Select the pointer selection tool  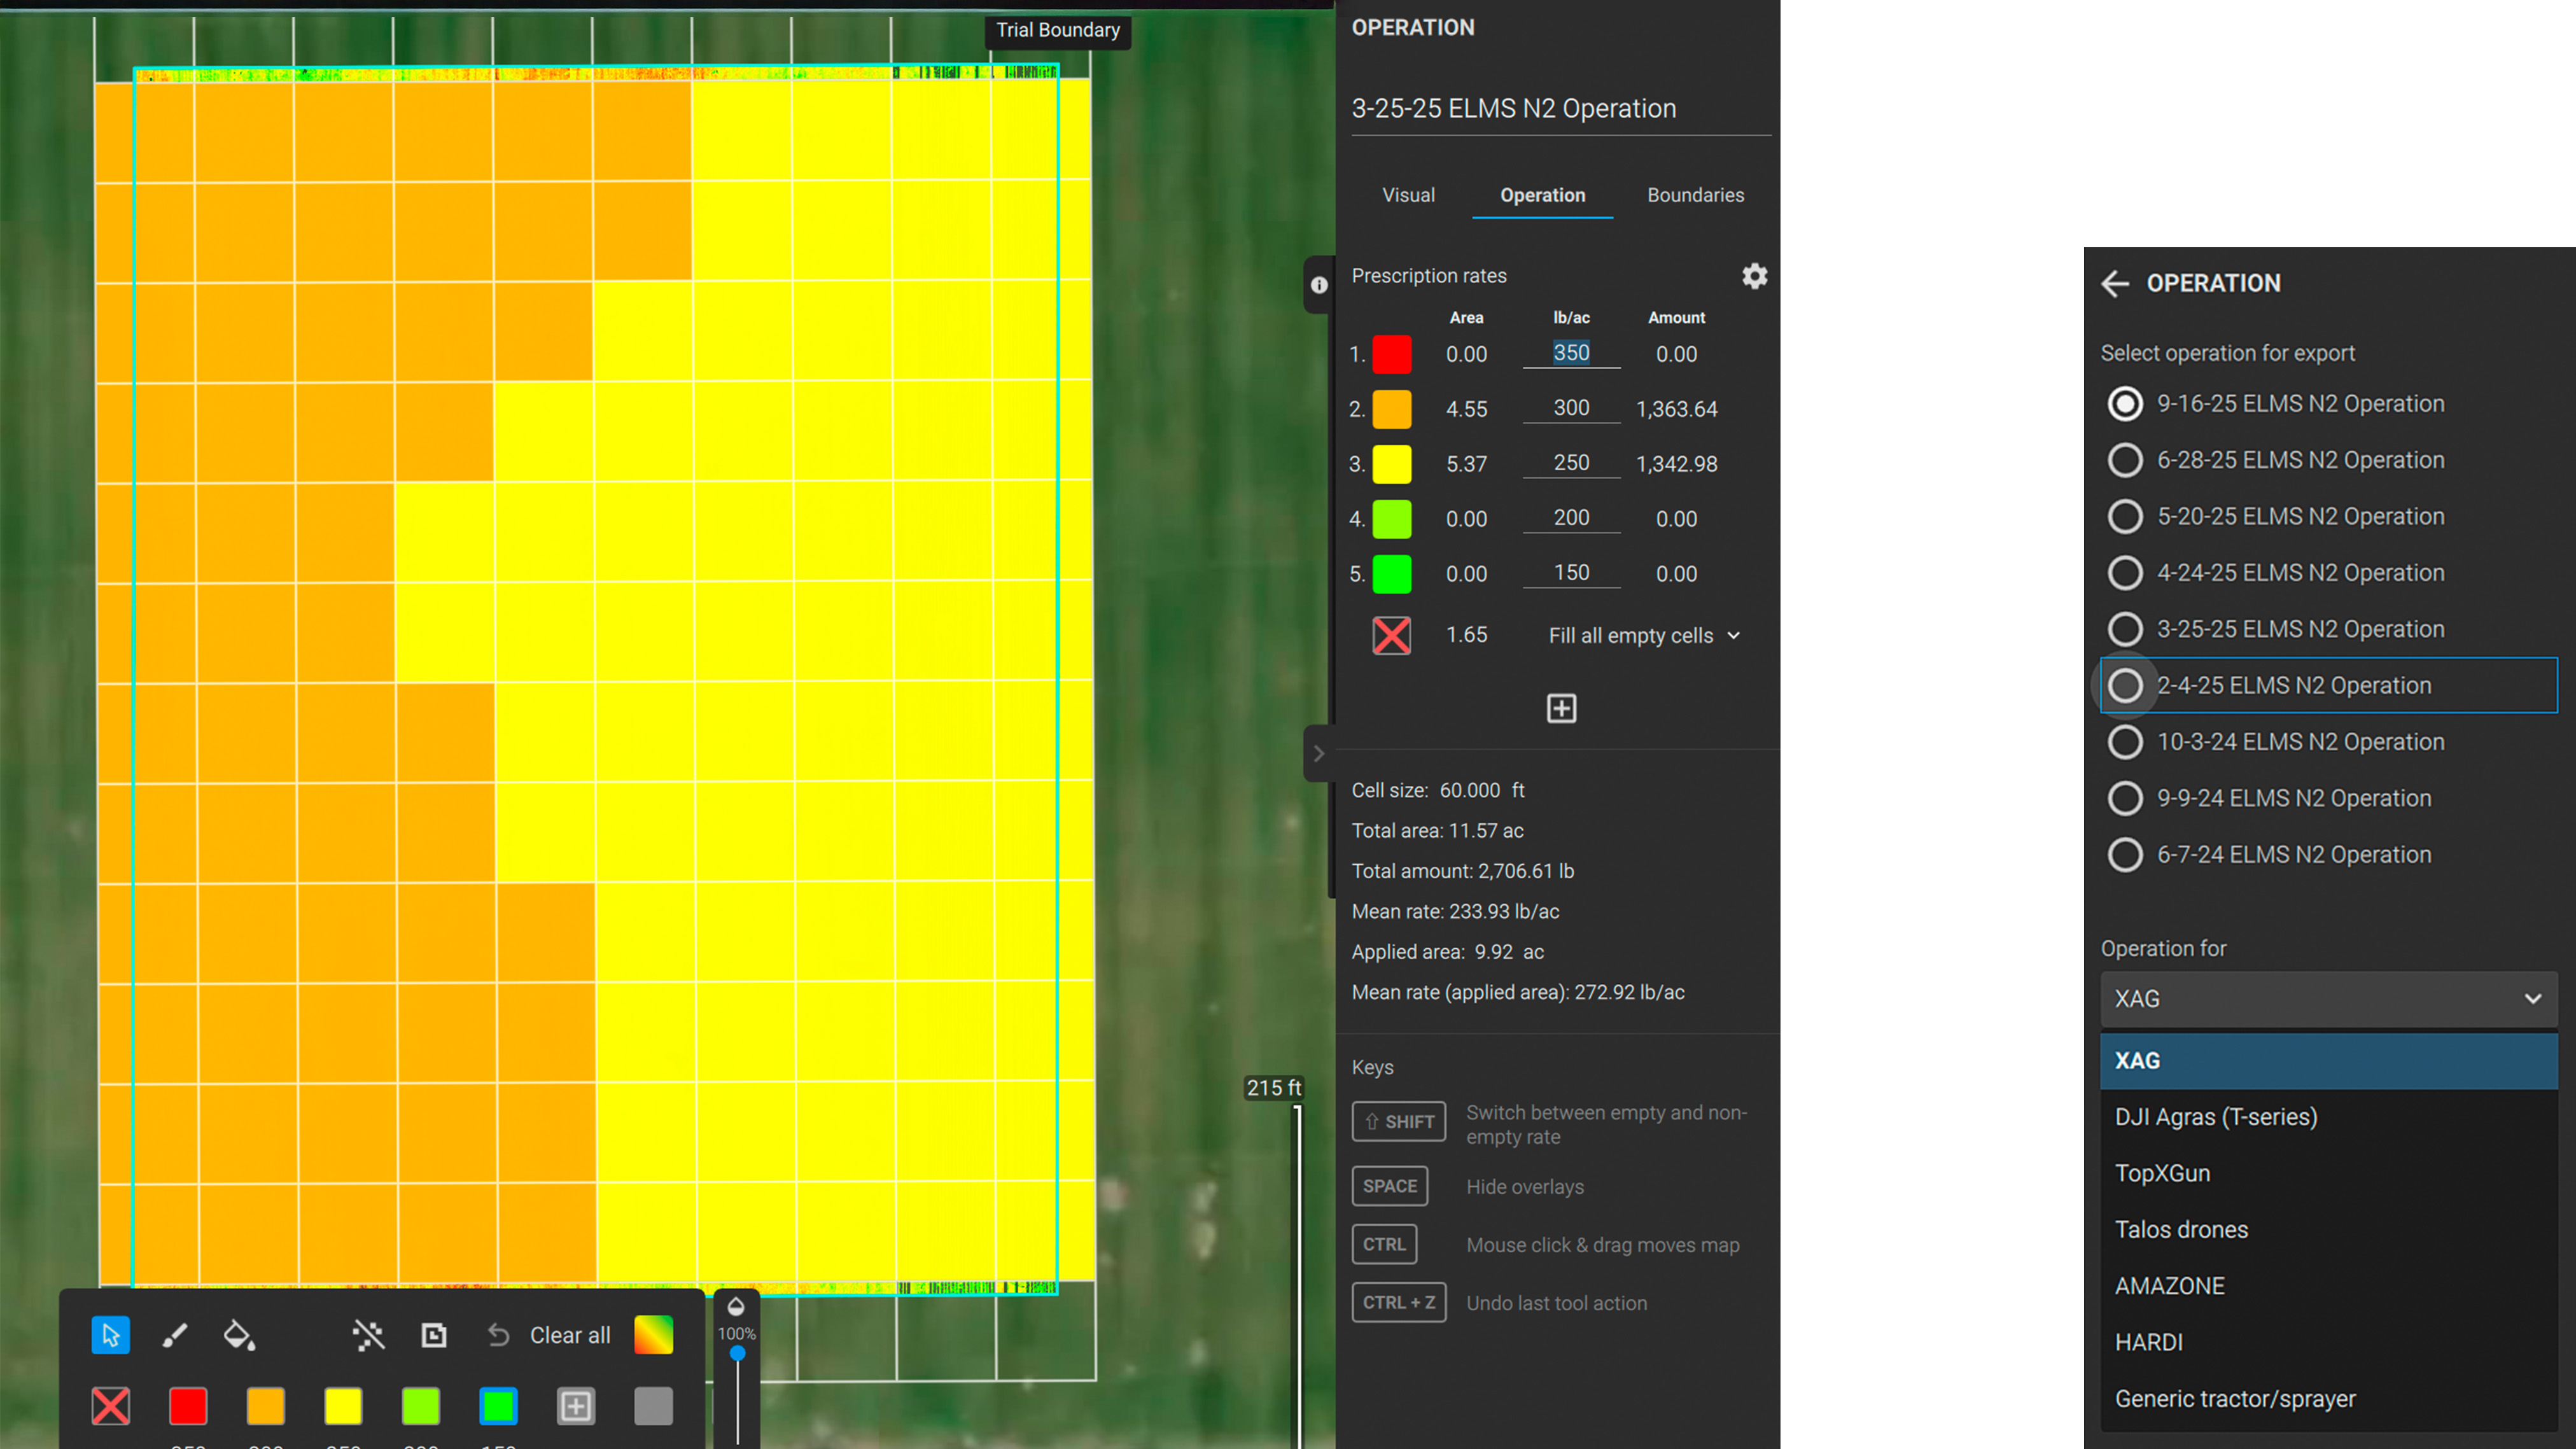(110, 1335)
